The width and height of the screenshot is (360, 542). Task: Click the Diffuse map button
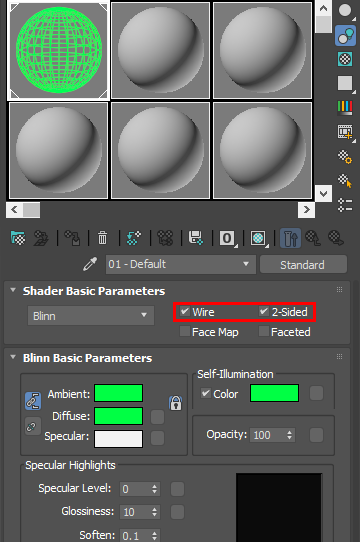coord(157,417)
